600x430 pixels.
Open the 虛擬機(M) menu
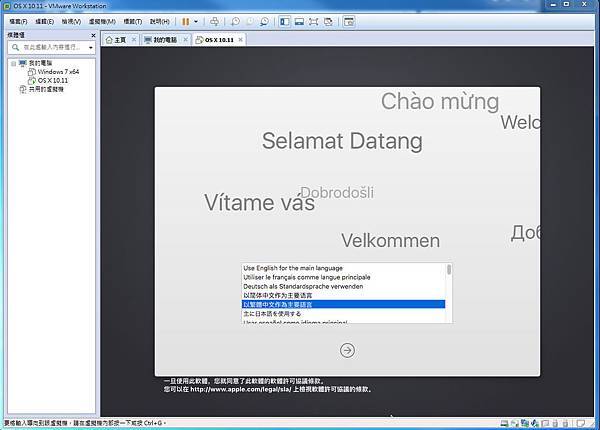(x=102, y=22)
